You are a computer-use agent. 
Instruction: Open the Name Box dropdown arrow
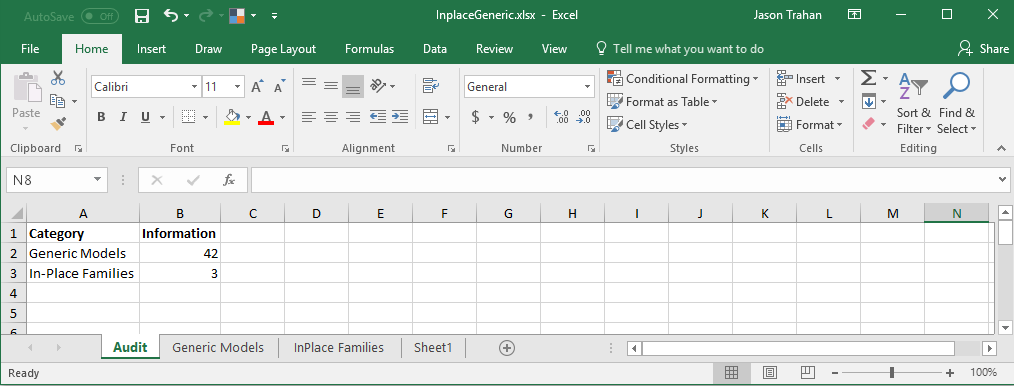tap(97, 180)
